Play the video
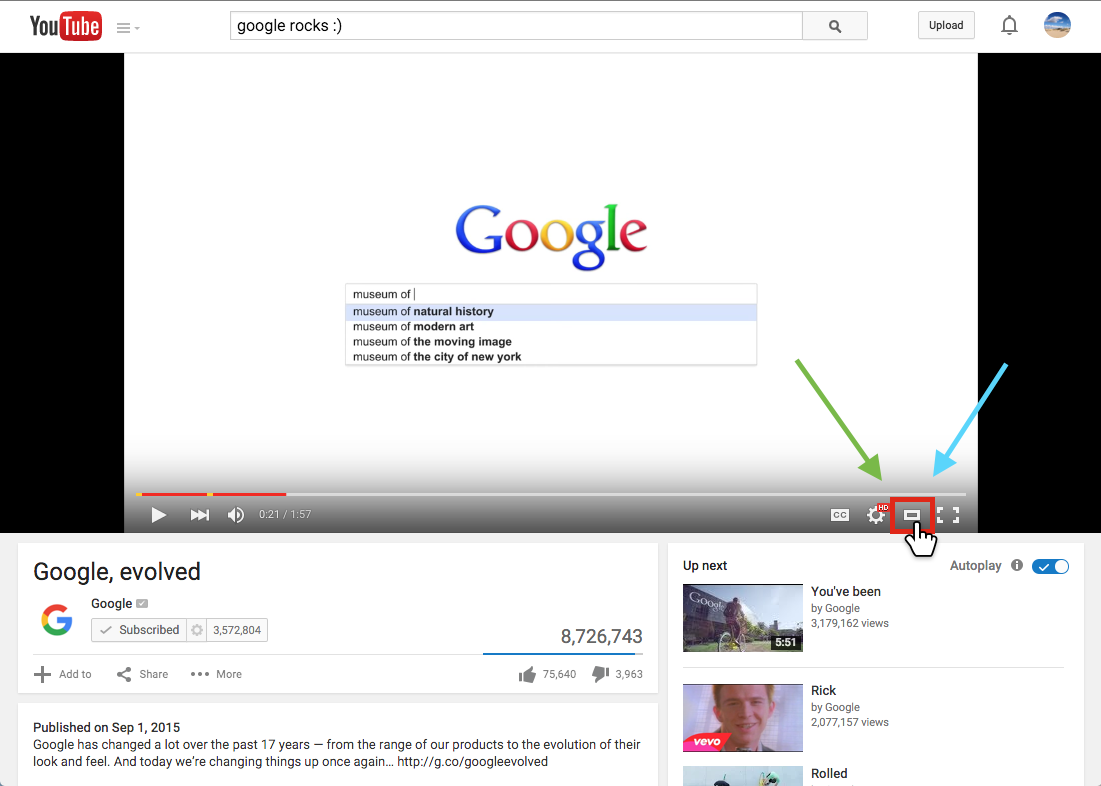 coord(159,515)
